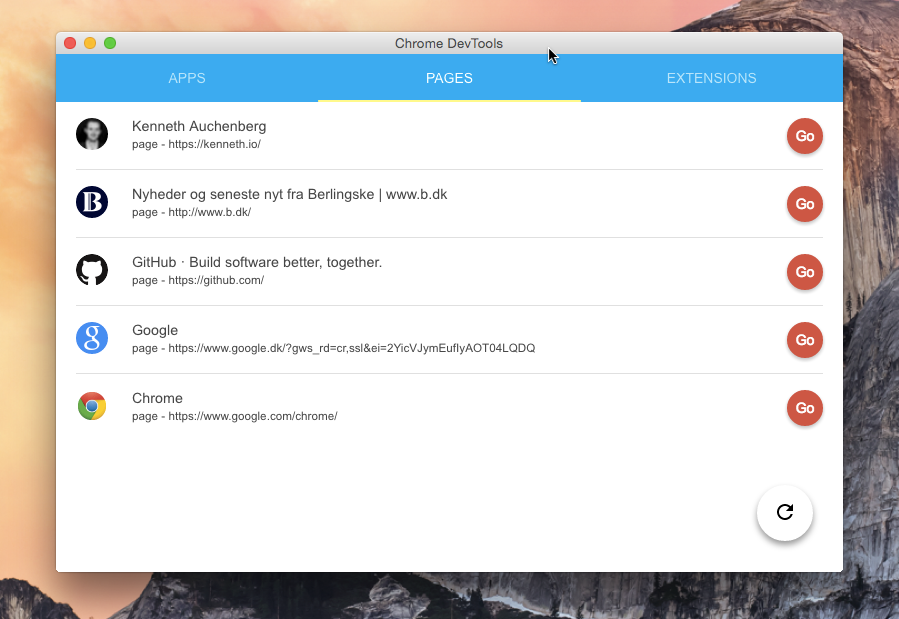
Task: Click Go for the Kenneth Auchenberg page
Action: click(x=805, y=136)
